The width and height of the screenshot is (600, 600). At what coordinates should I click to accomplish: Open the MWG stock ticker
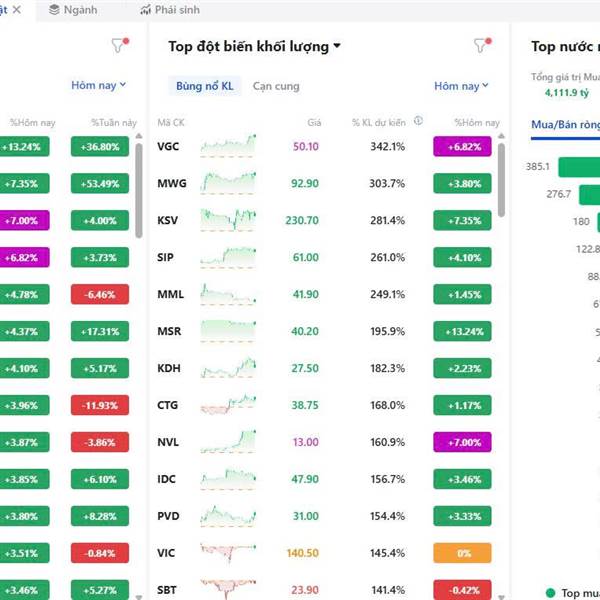coord(172,184)
